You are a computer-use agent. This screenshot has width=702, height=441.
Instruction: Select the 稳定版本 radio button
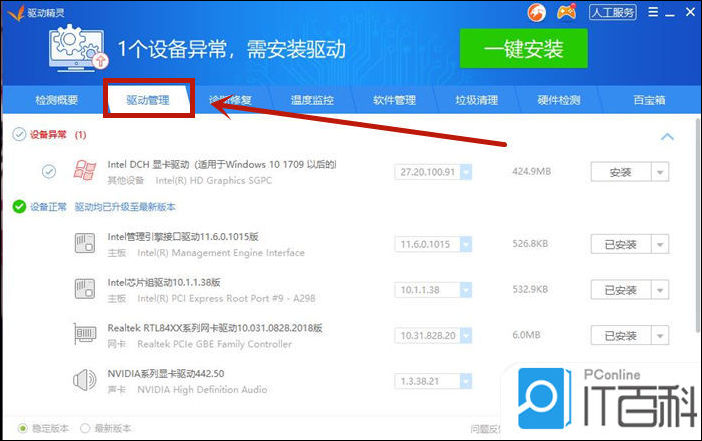pyautogui.click(x=22, y=428)
